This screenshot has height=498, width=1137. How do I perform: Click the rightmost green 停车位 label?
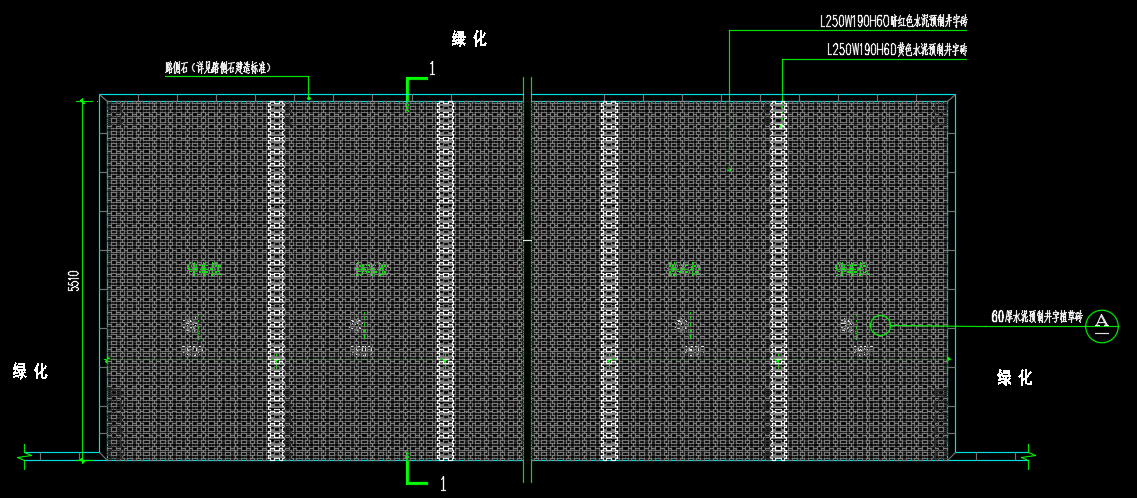coord(853,270)
